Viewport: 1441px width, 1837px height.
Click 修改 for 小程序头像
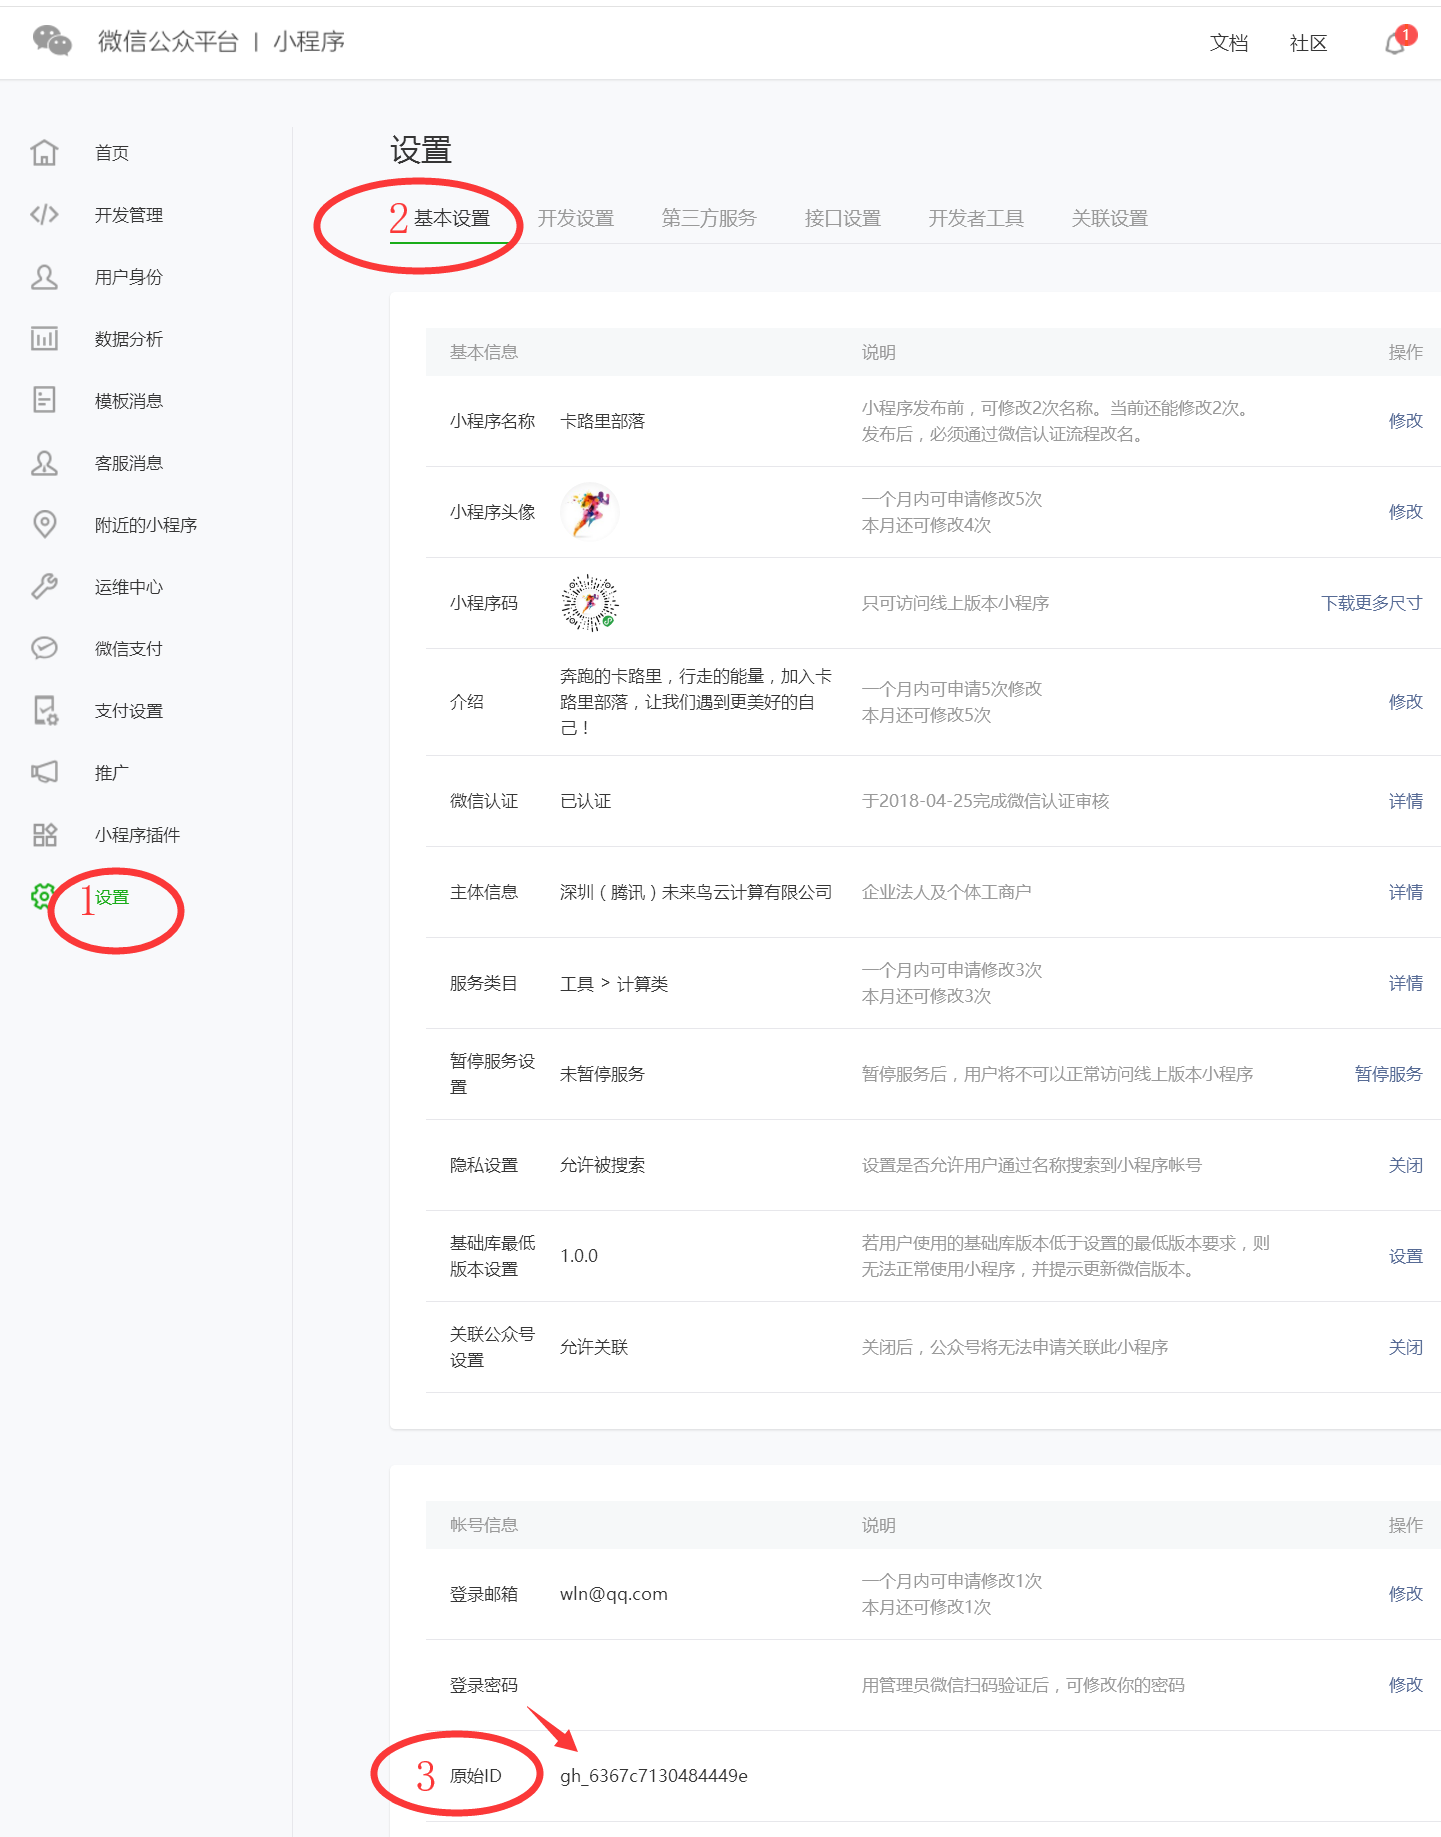[1405, 512]
